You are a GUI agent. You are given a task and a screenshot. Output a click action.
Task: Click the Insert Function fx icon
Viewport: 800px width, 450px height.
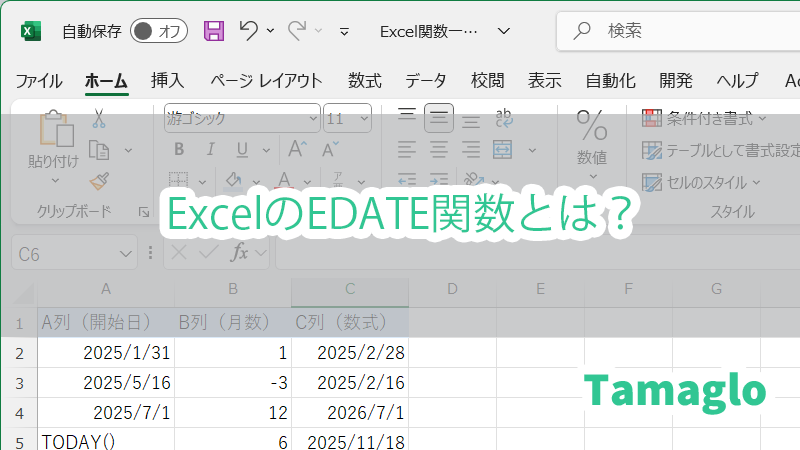click(240, 253)
